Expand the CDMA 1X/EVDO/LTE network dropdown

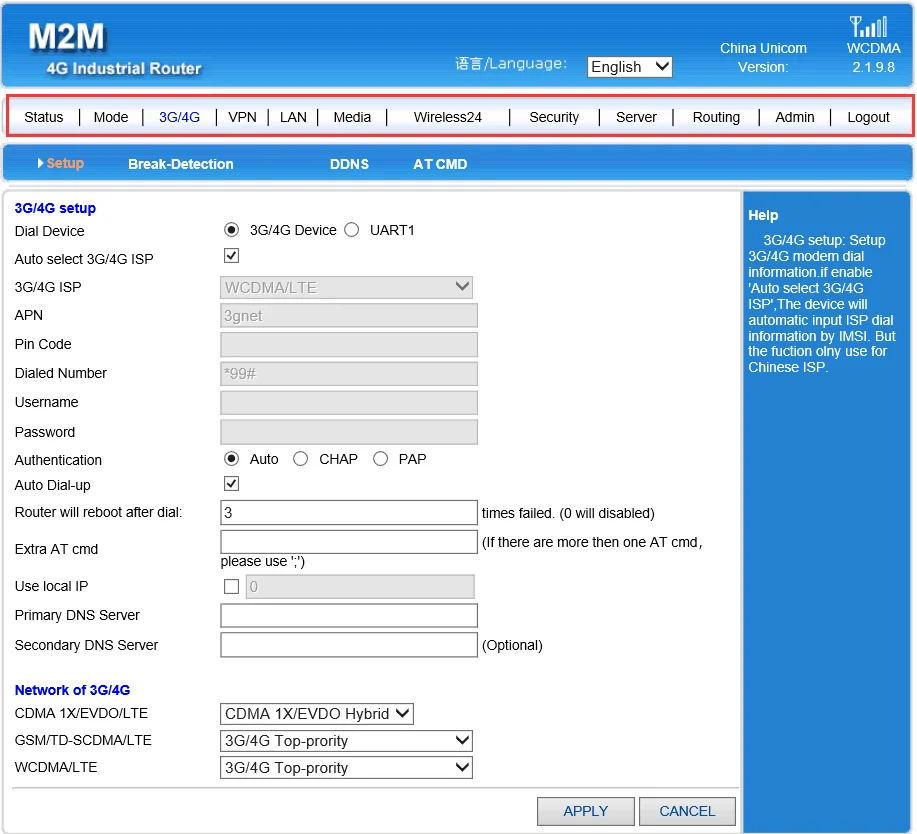coord(316,714)
